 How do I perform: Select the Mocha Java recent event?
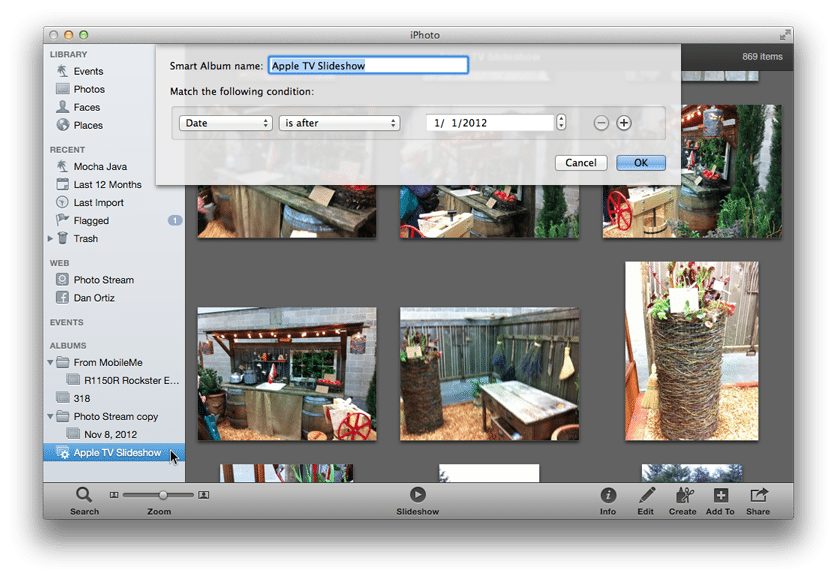(100, 166)
